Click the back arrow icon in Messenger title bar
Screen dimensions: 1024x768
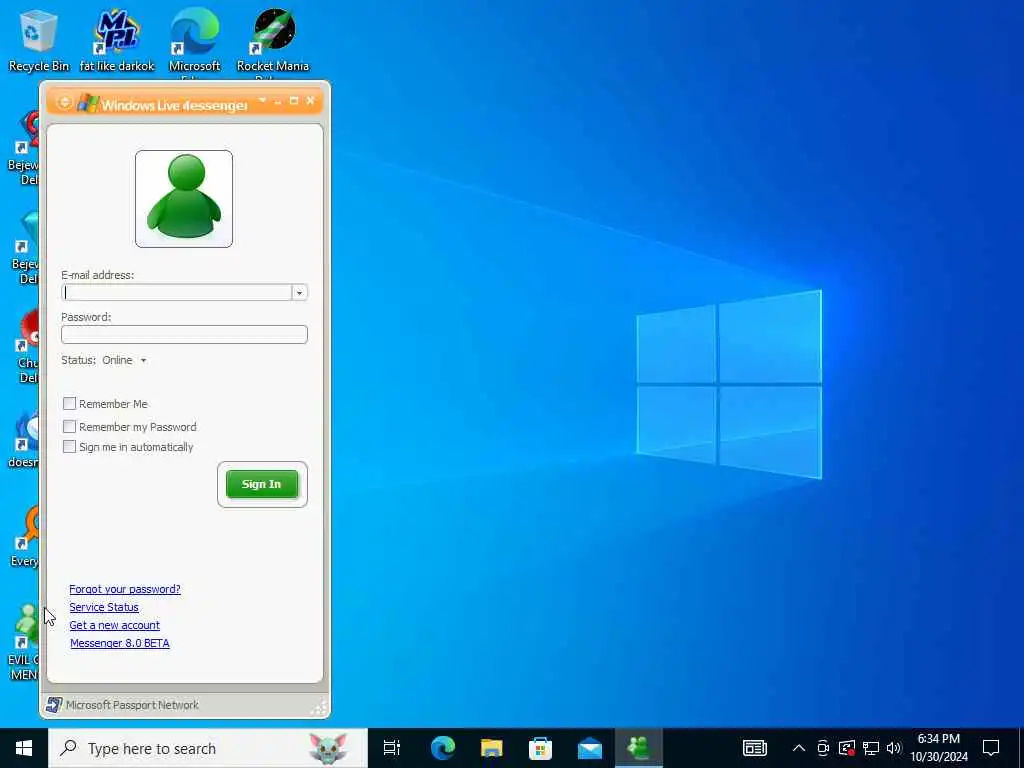tap(64, 103)
